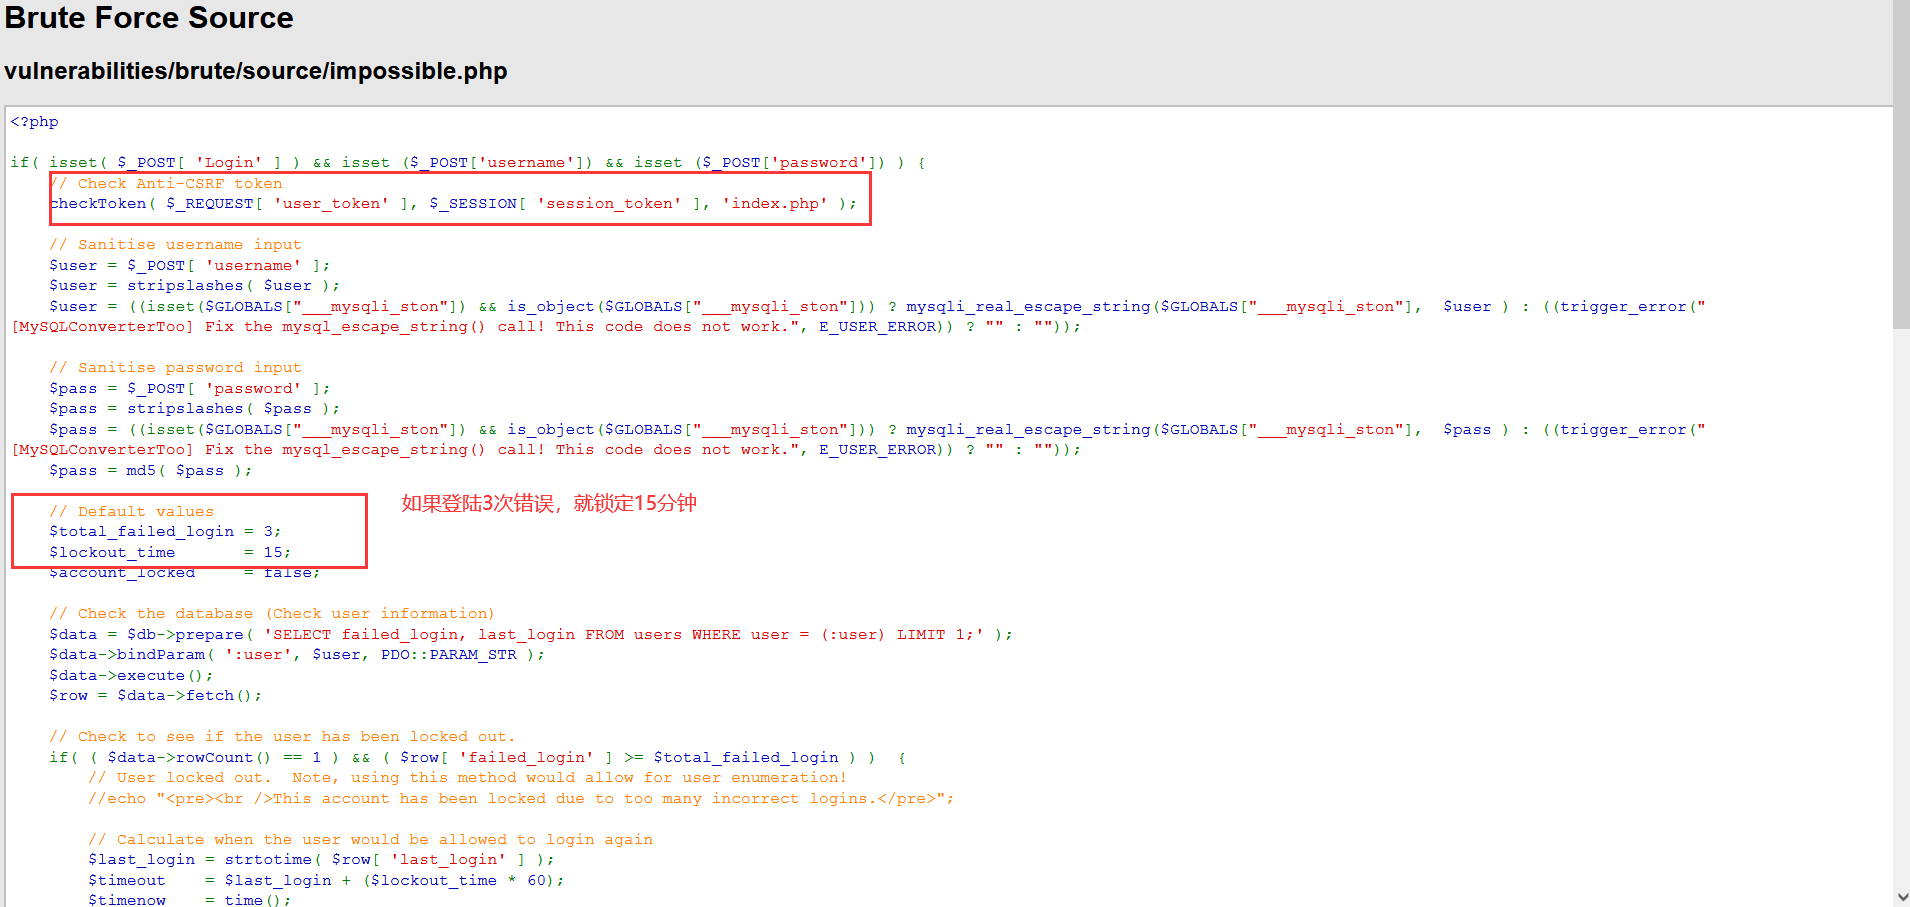Screen dimensions: 1910x907
Task: Click the '// Sanitise password input' comment
Action: [175, 368]
